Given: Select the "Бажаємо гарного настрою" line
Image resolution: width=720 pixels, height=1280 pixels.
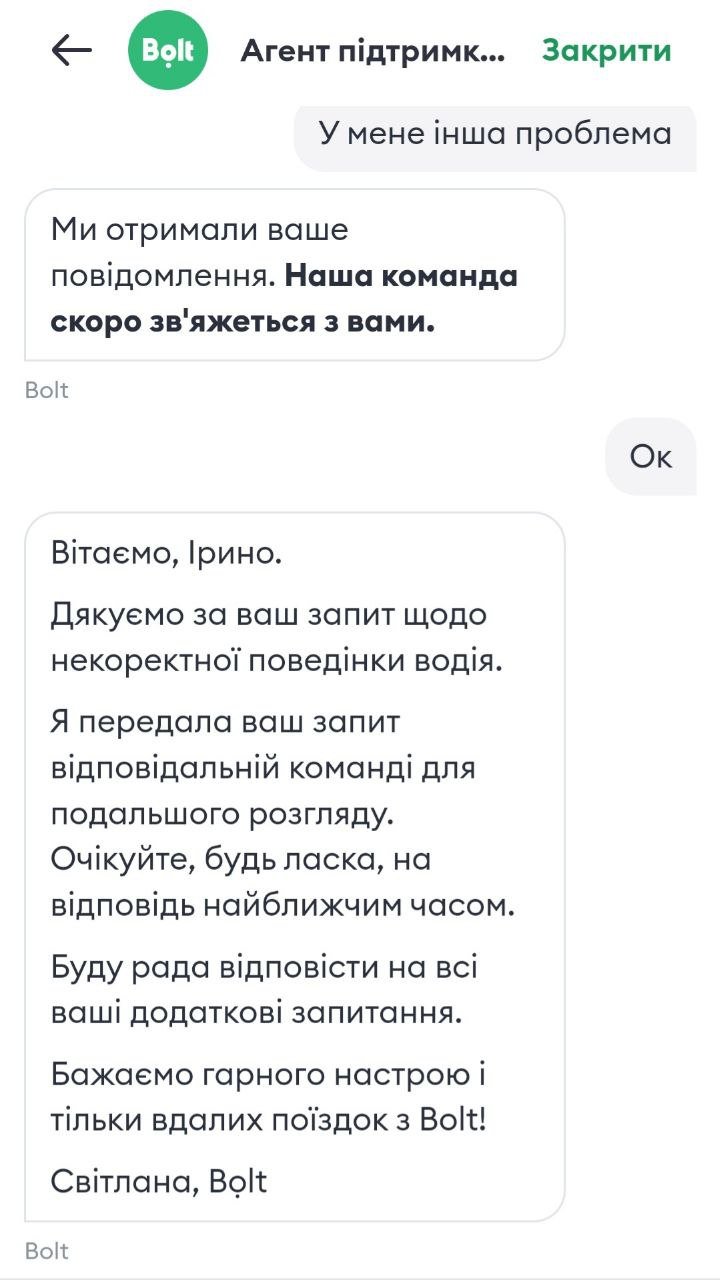Looking at the screenshot, I should coord(268,1075).
